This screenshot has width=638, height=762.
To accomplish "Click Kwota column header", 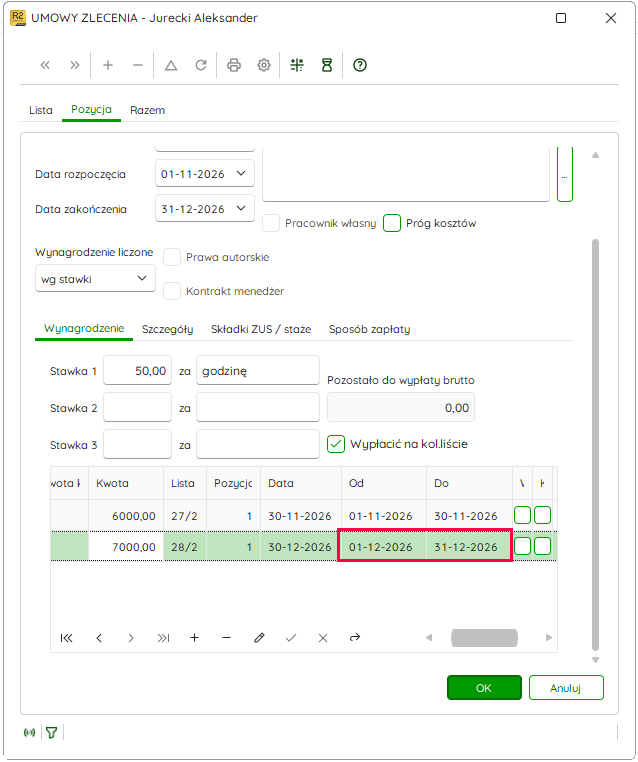I will 126,483.
